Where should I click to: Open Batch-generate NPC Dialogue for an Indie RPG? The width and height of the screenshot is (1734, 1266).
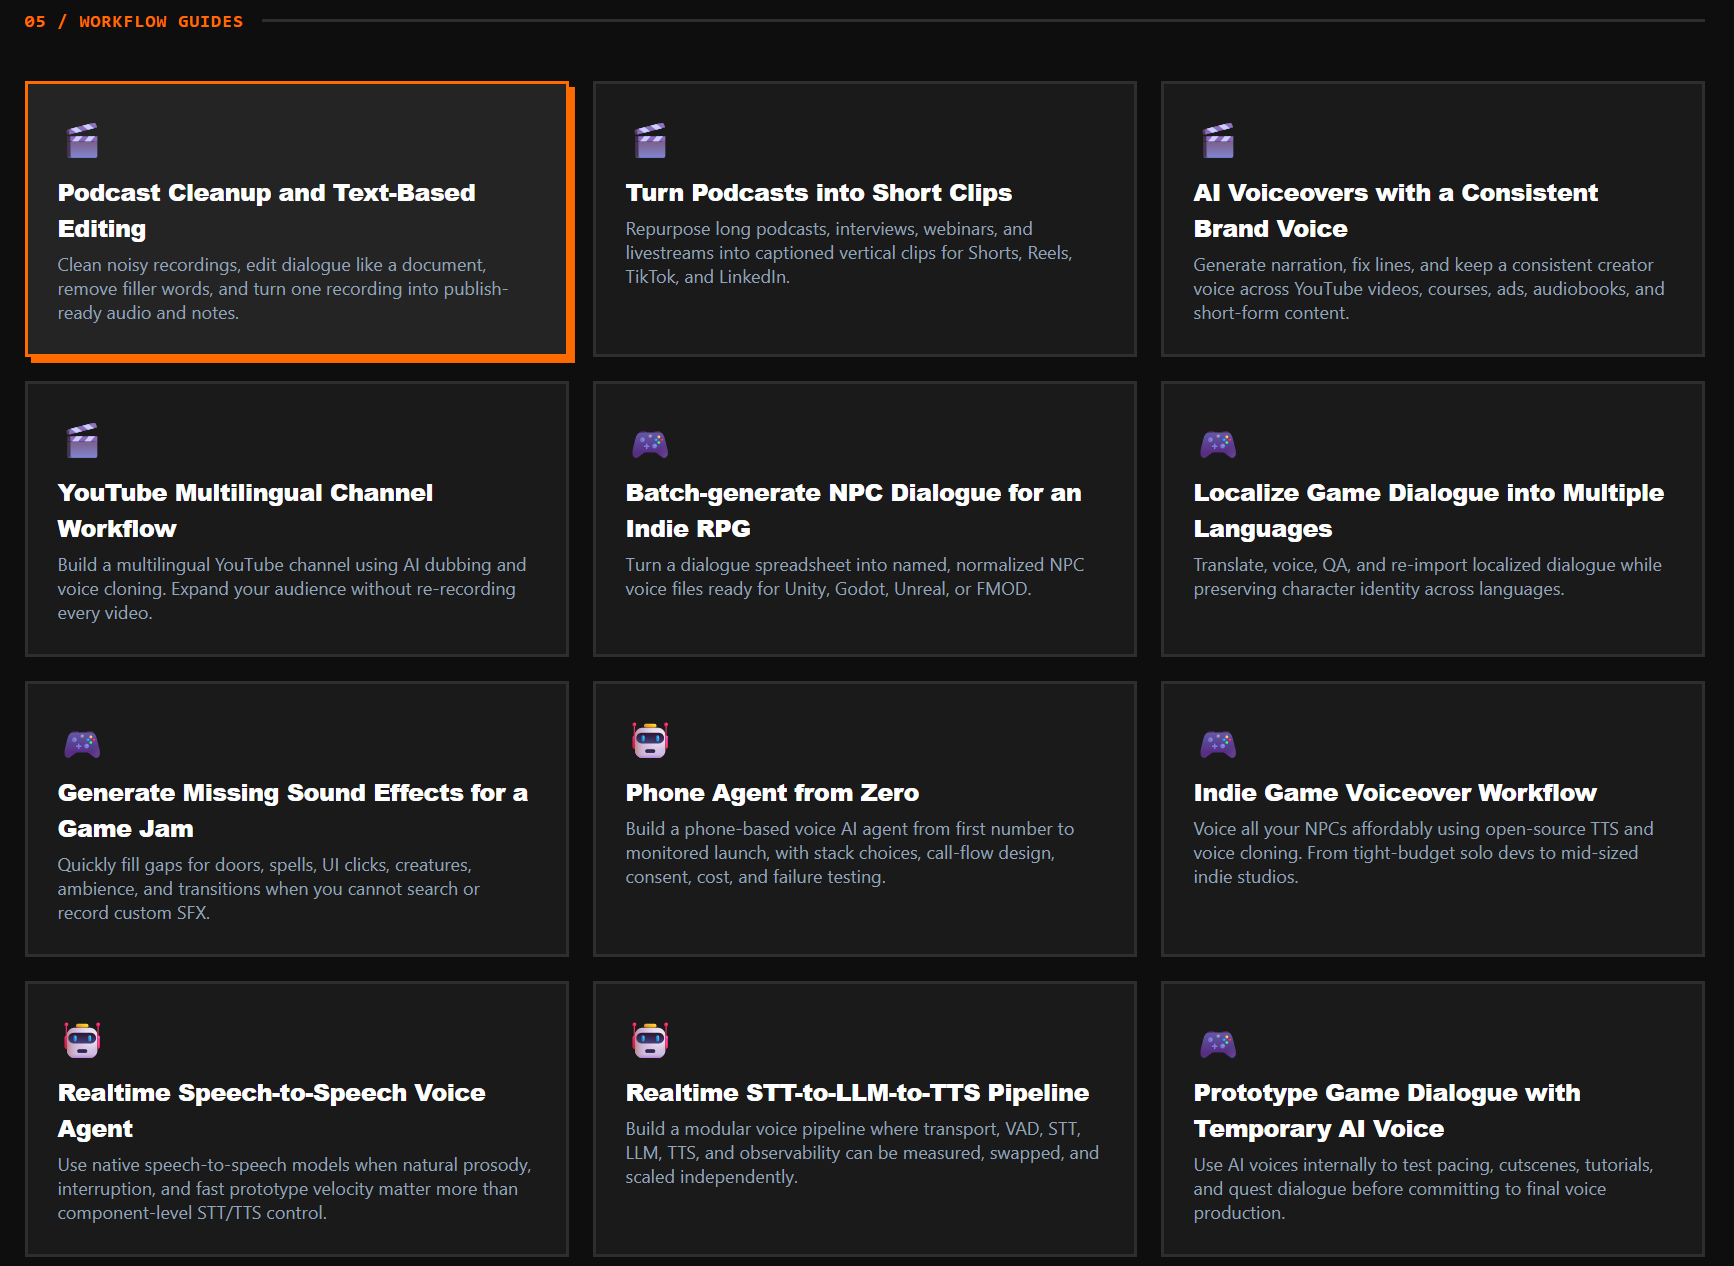[853, 511]
